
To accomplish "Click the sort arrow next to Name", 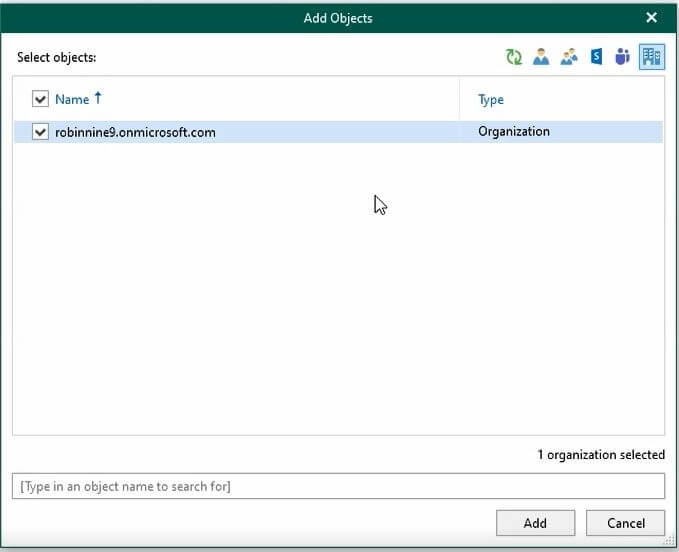I will 98,98.
